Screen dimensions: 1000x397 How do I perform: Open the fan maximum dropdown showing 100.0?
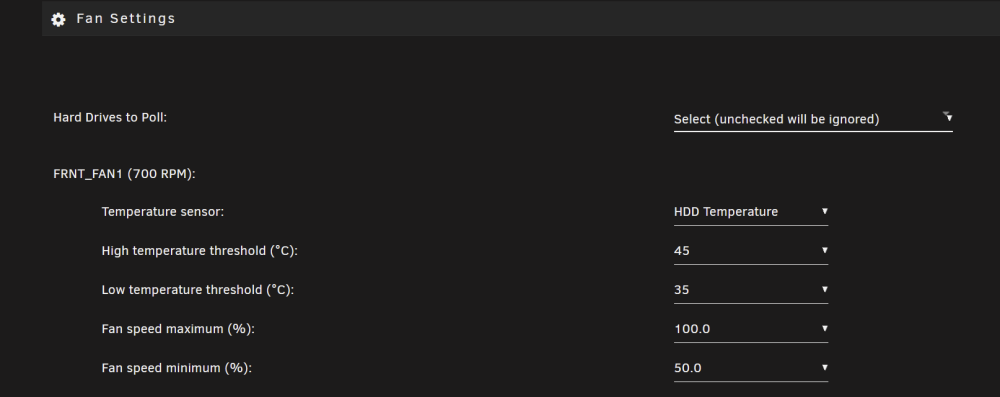click(x=751, y=329)
